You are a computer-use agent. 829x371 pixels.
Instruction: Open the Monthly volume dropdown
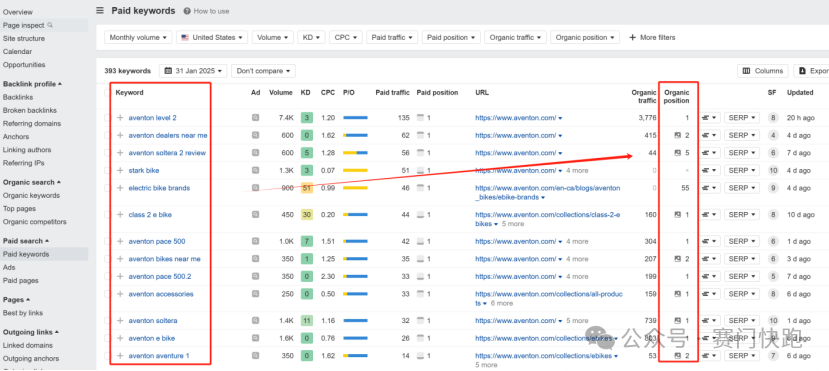point(138,38)
